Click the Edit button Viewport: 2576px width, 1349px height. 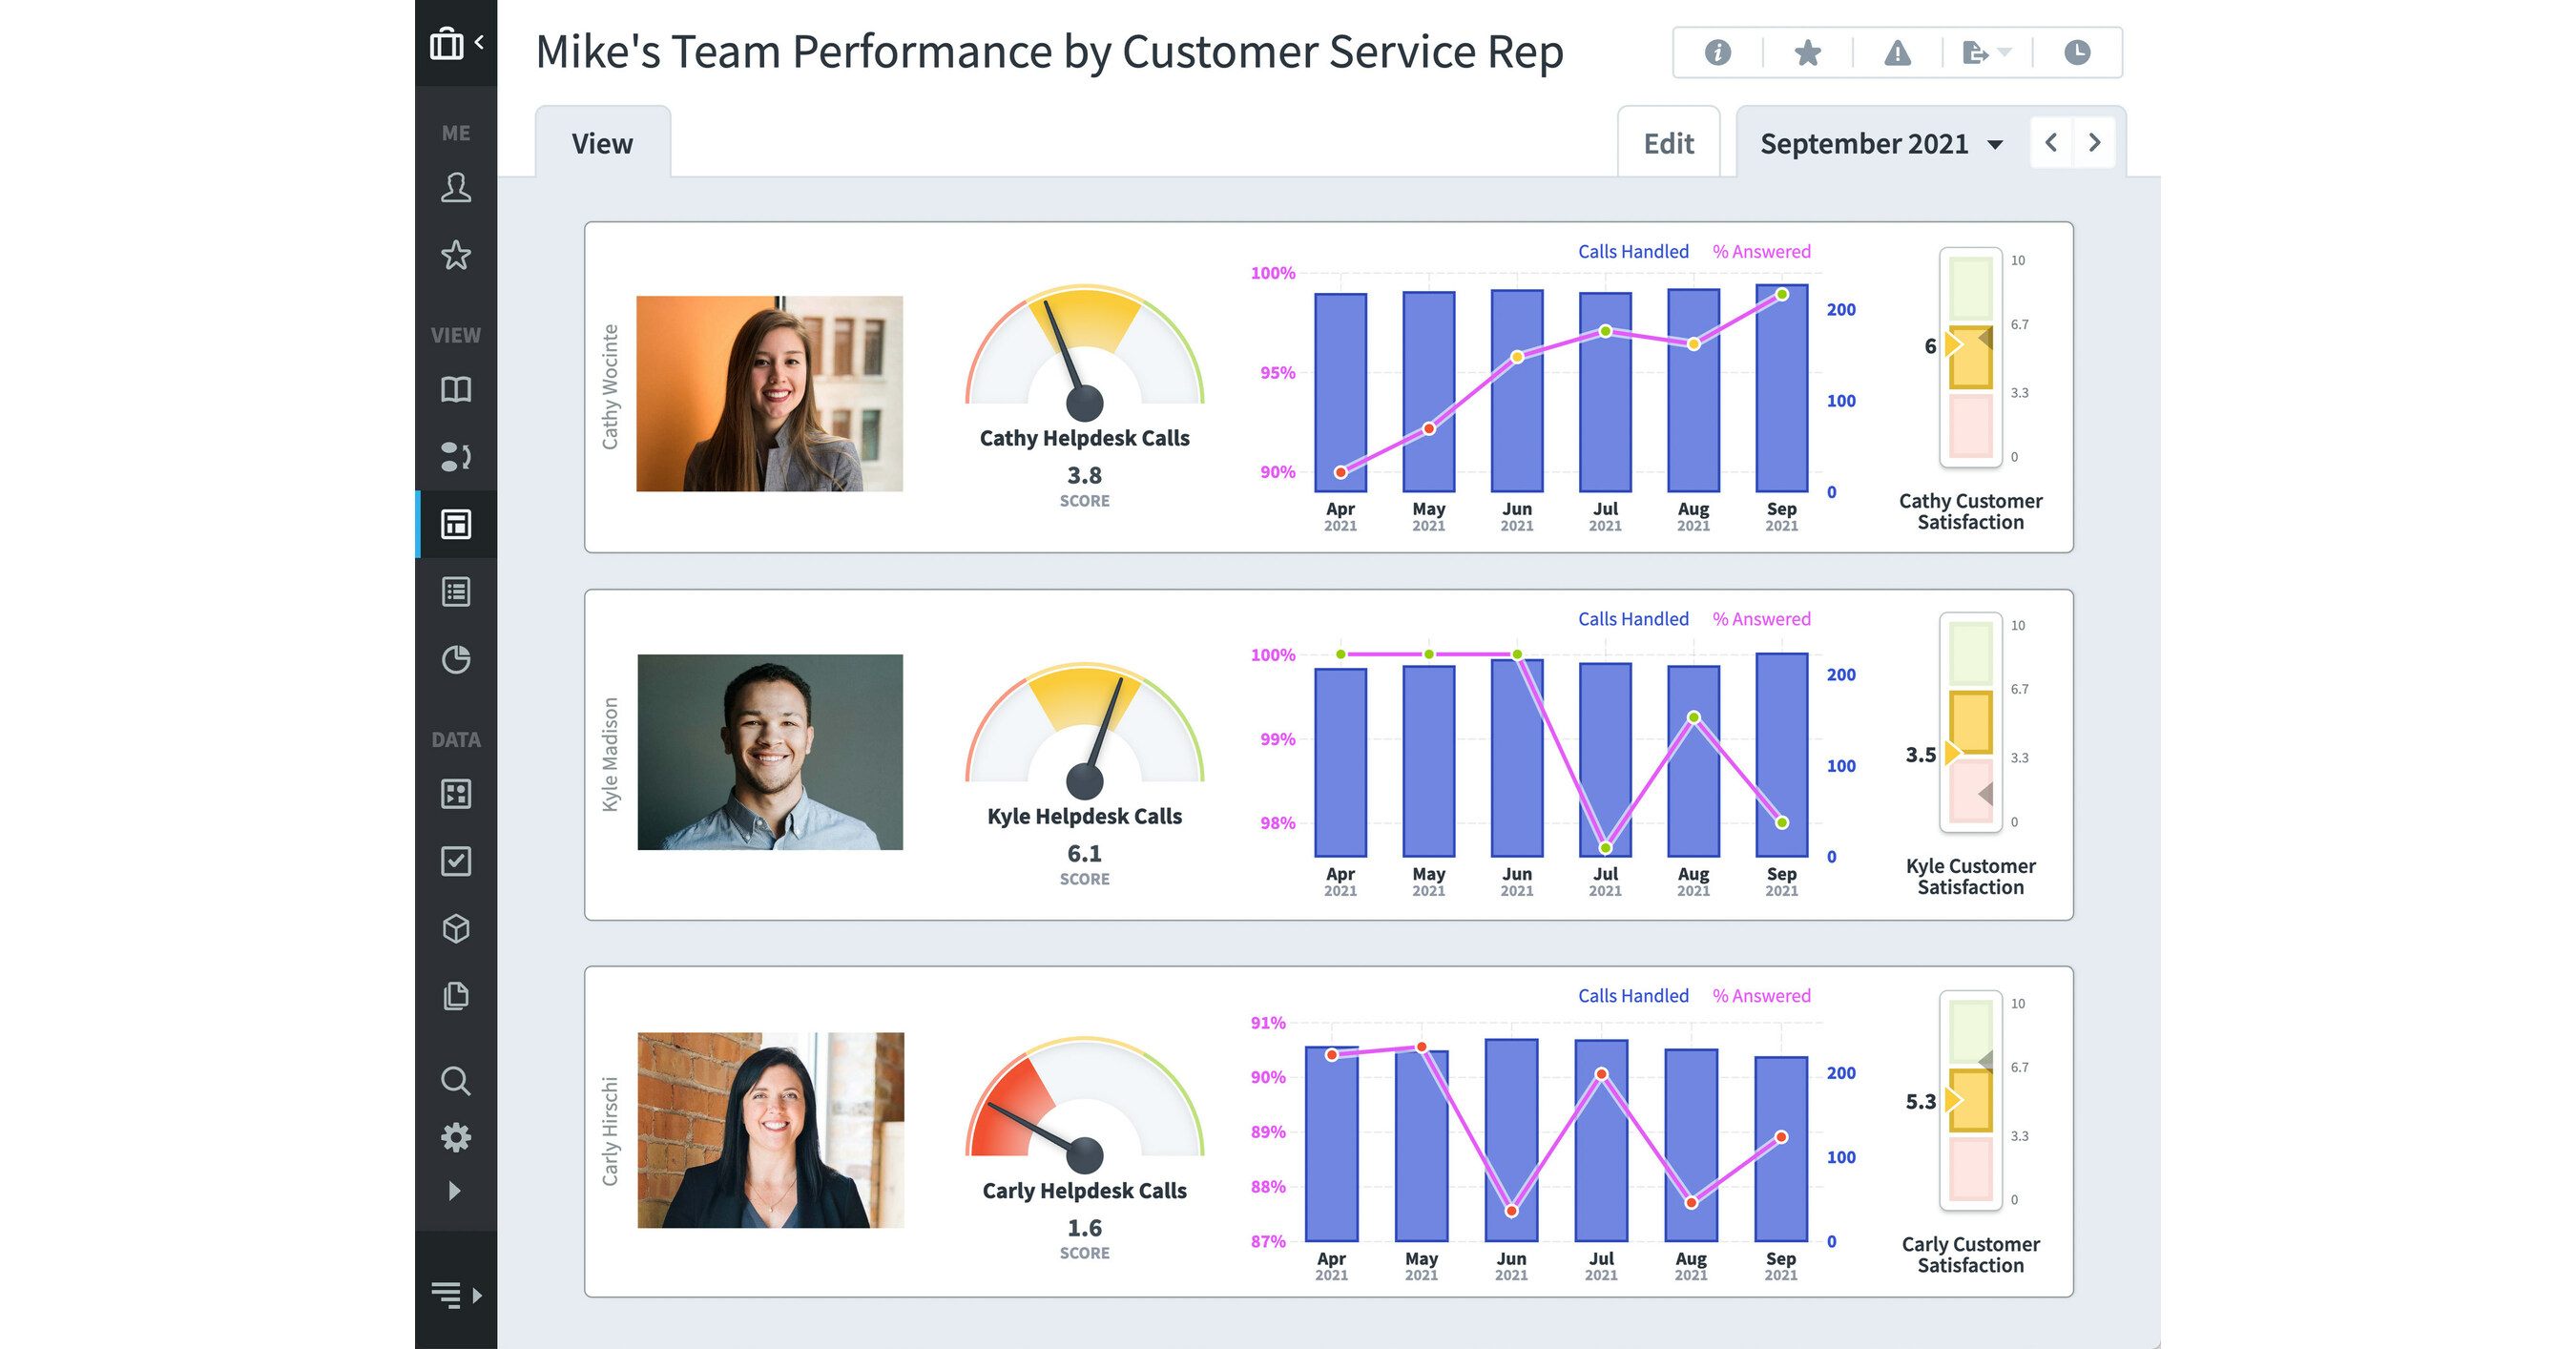[x=1668, y=143]
